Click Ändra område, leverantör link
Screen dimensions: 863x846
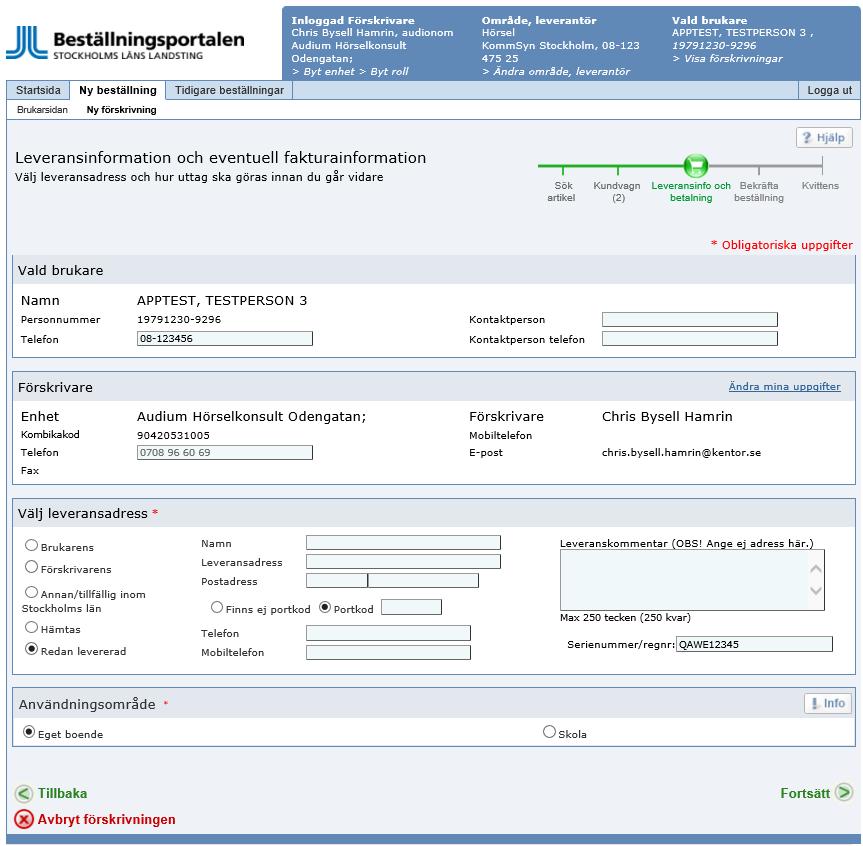pos(556,72)
